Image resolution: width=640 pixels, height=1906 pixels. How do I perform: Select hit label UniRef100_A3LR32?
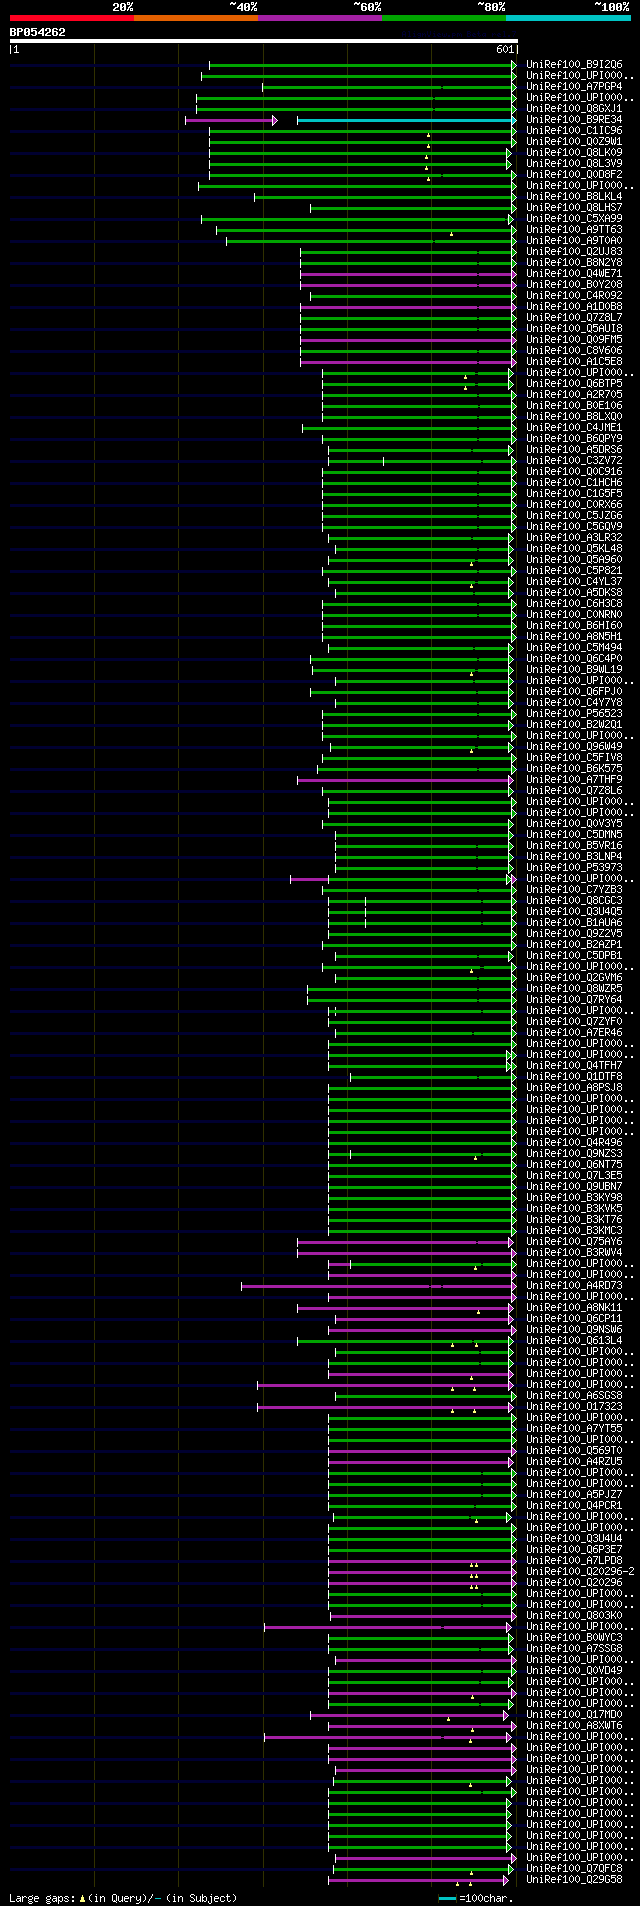574,537
